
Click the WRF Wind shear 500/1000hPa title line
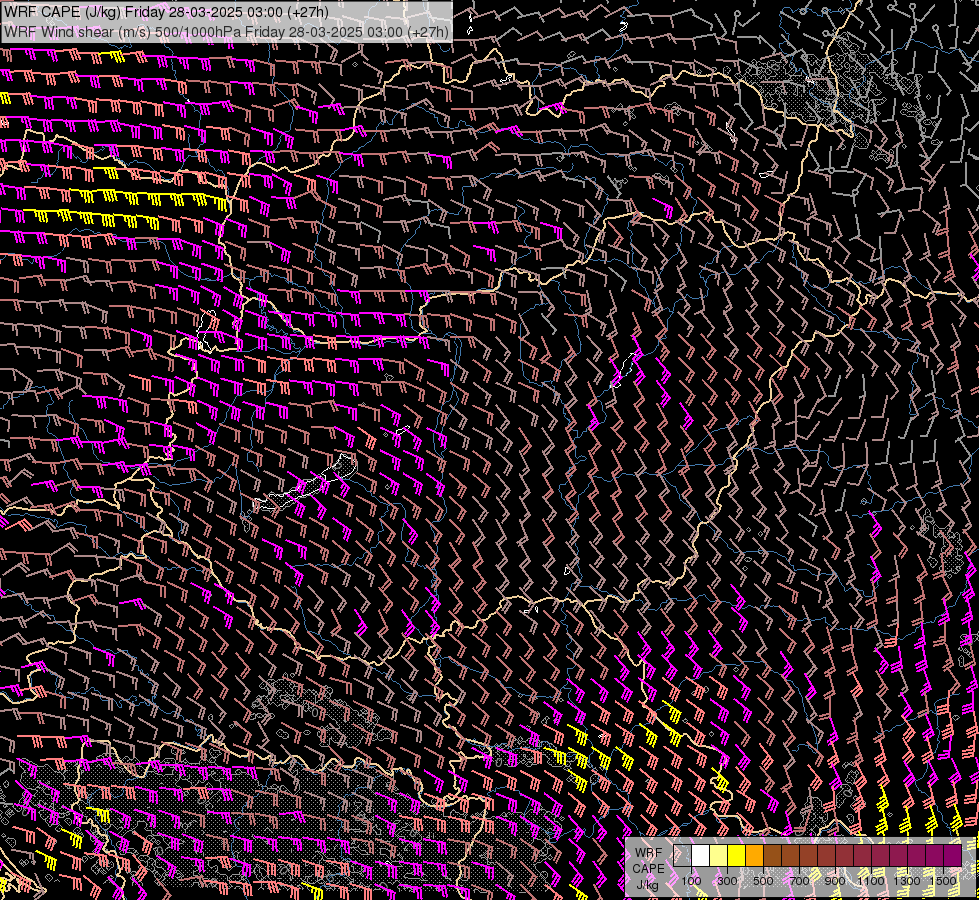coord(226,31)
